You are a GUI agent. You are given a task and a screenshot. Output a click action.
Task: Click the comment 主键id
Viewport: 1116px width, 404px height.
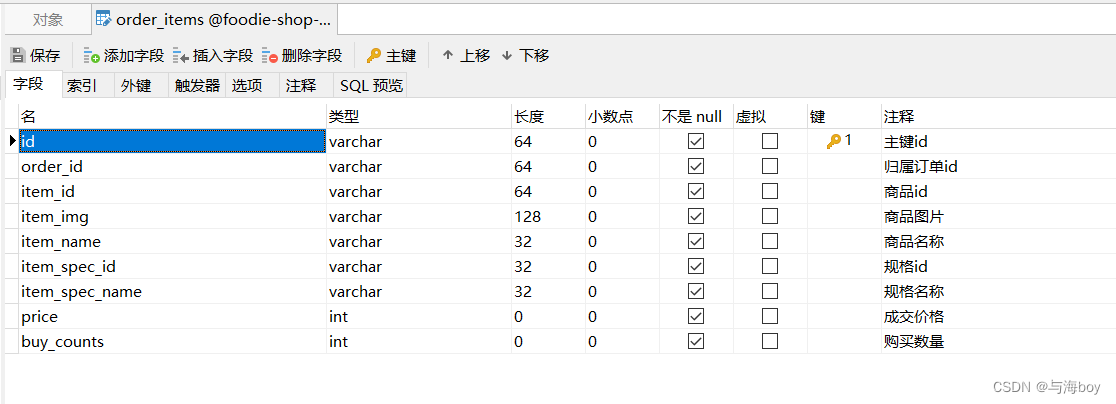pyautogui.click(x=905, y=142)
